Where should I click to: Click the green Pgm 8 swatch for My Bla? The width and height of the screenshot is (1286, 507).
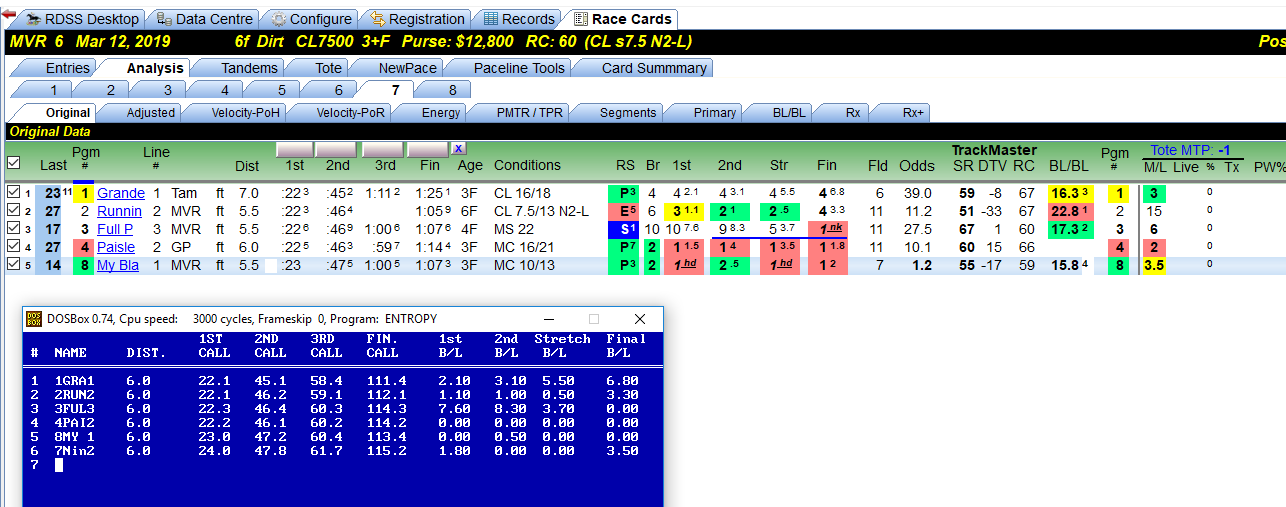pyautogui.click(x=85, y=265)
